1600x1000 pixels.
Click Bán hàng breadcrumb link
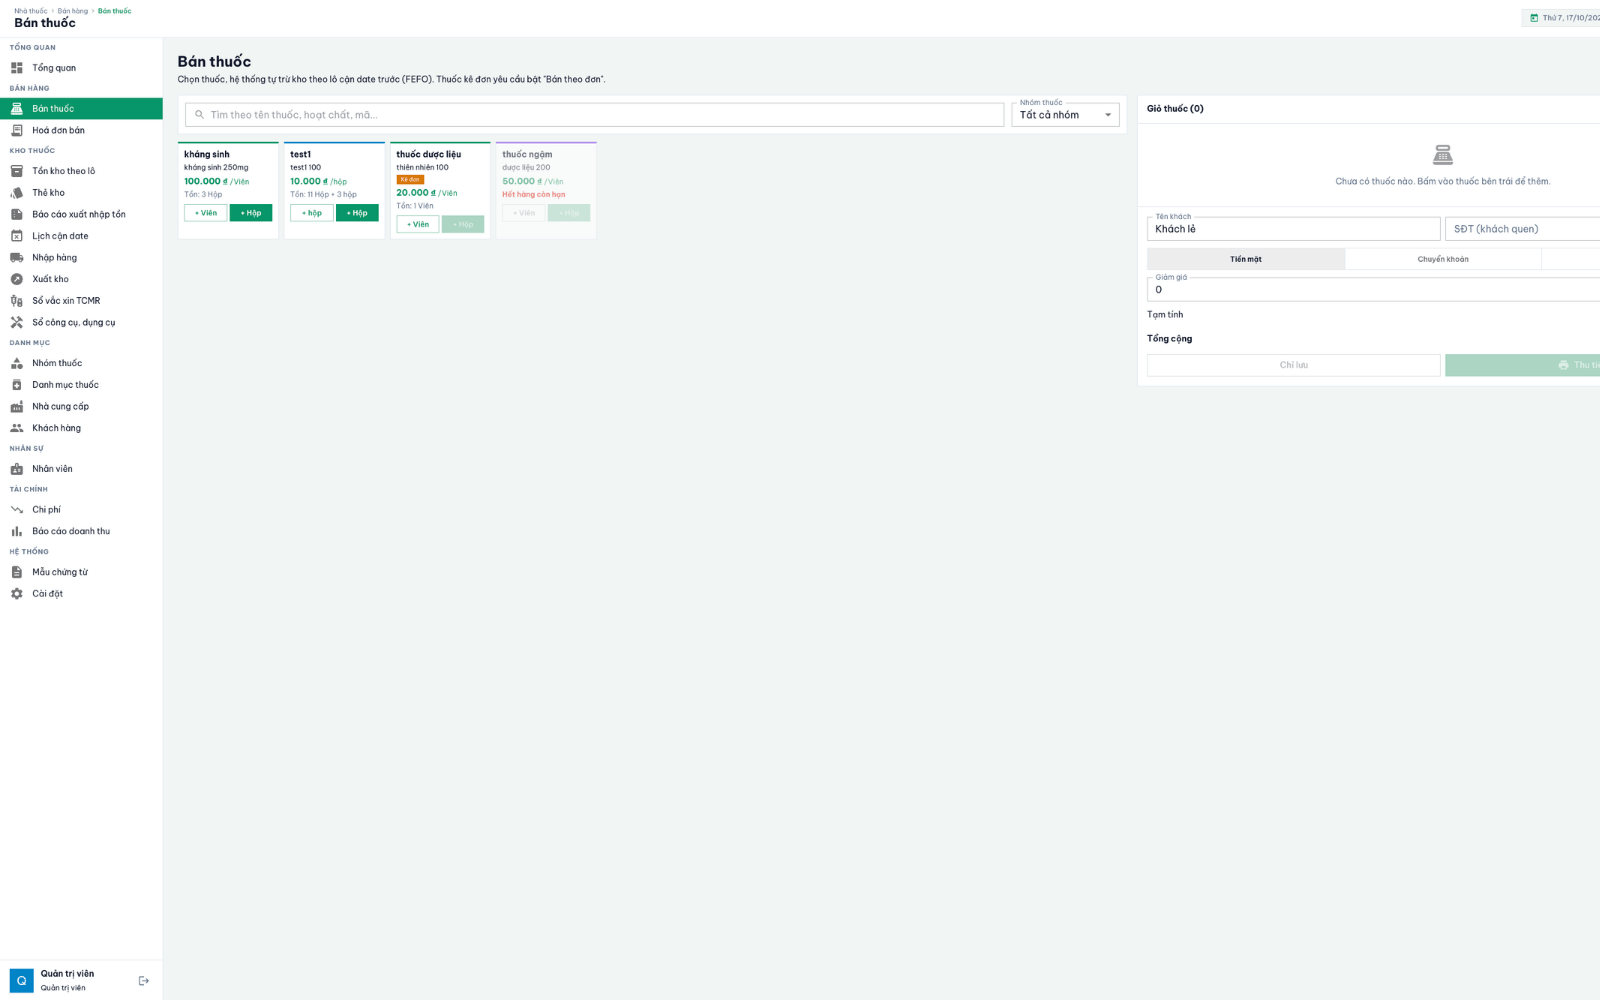pos(73,11)
